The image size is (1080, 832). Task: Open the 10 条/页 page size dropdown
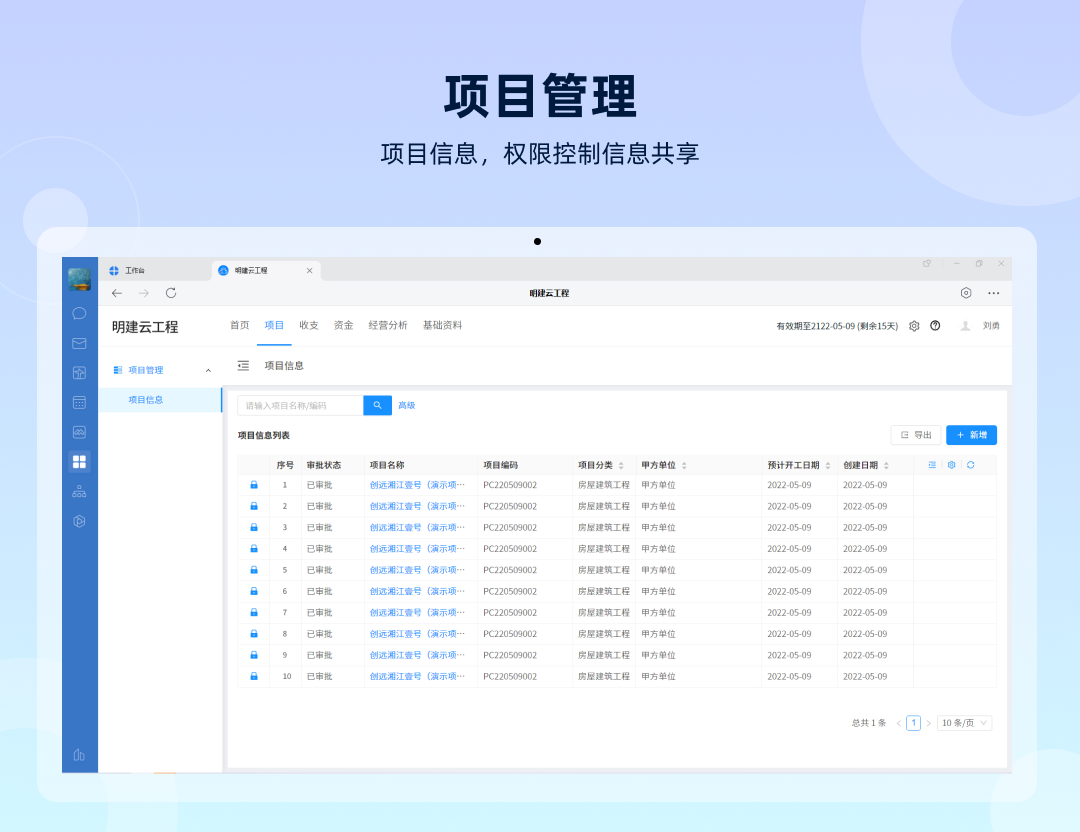click(x=964, y=723)
